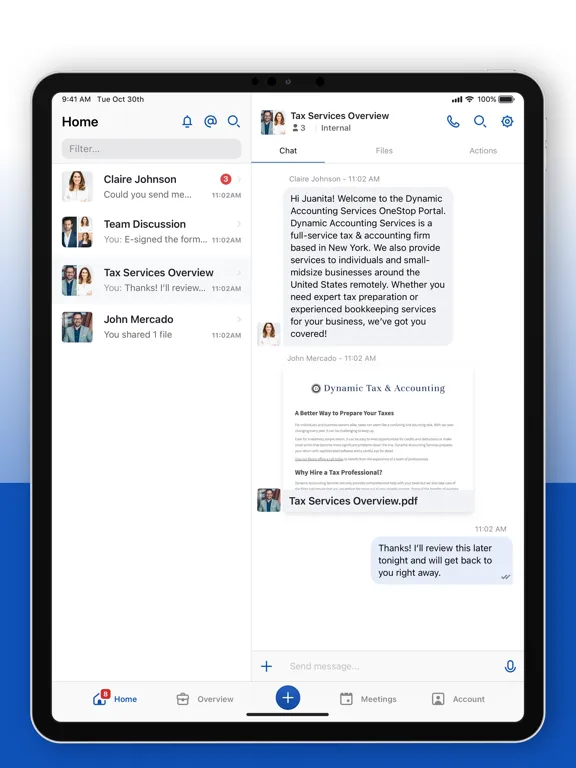Open Claire Johnson conversation
Viewport: 576px width, 768px height.
point(151,187)
